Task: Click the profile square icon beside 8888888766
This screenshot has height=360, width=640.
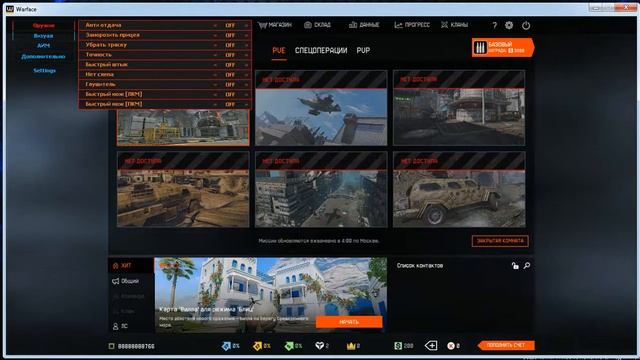Action: tap(111, 346)
